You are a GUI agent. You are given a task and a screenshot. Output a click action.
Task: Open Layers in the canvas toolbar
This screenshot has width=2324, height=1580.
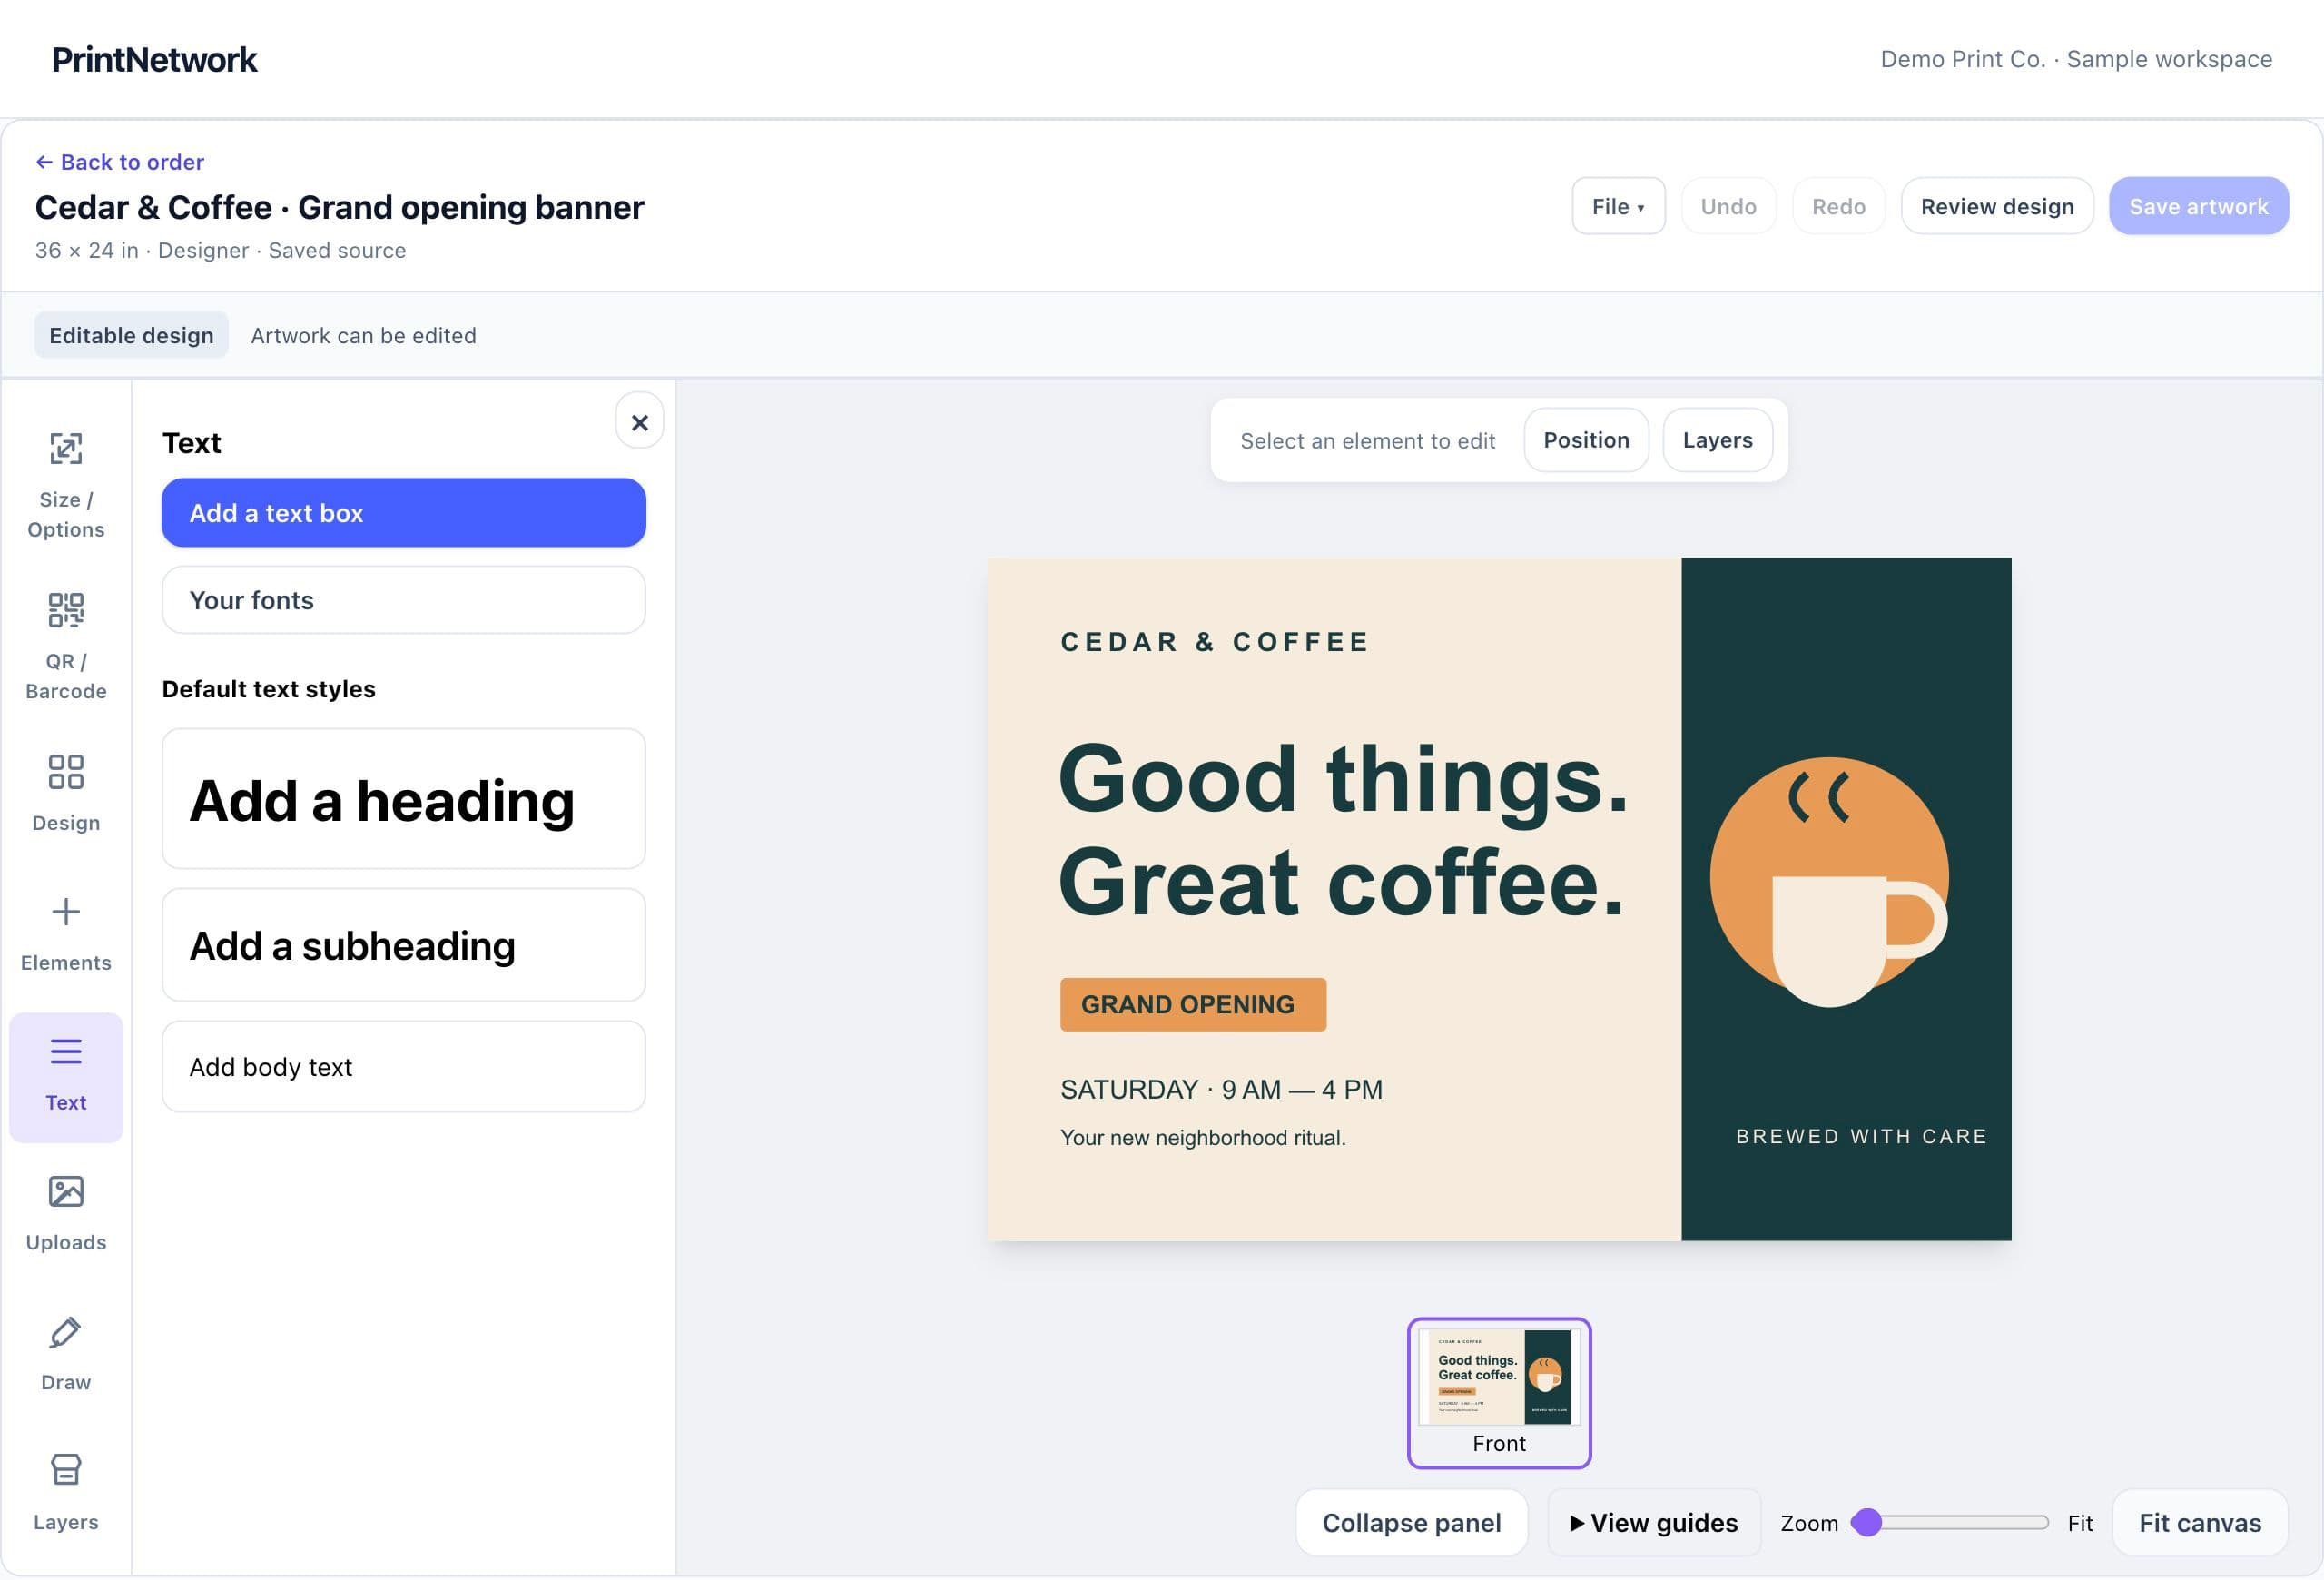pyautogui.click(x=1717, y=440)
